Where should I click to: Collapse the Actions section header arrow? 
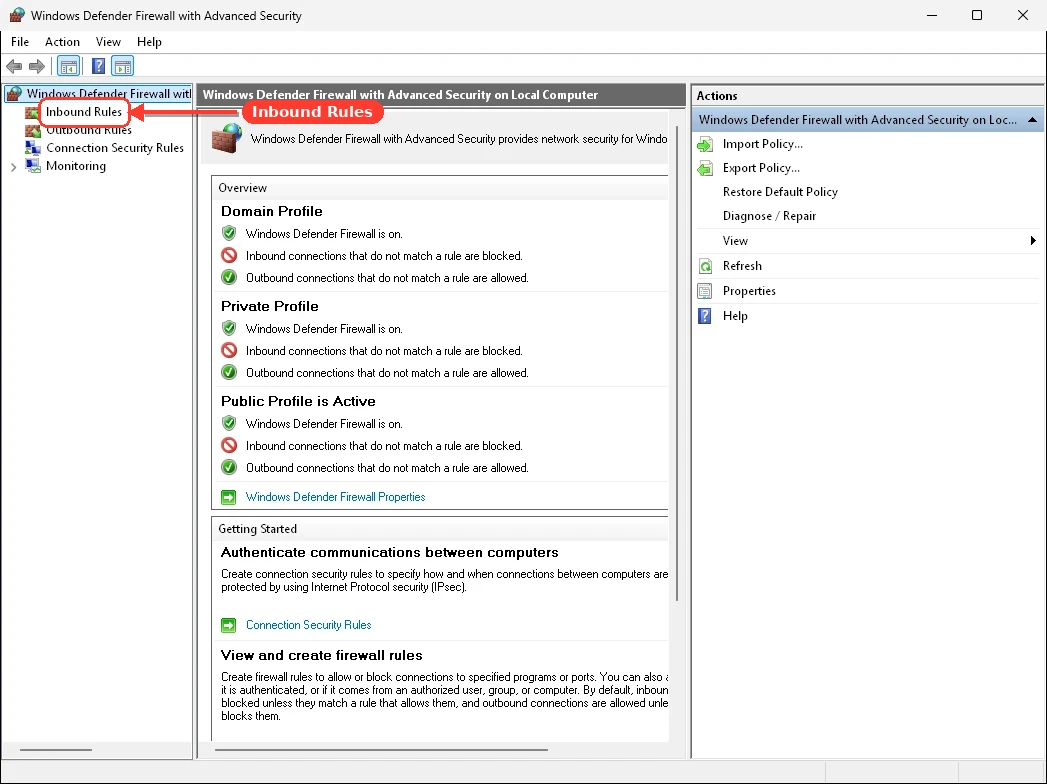(1032, 120)
